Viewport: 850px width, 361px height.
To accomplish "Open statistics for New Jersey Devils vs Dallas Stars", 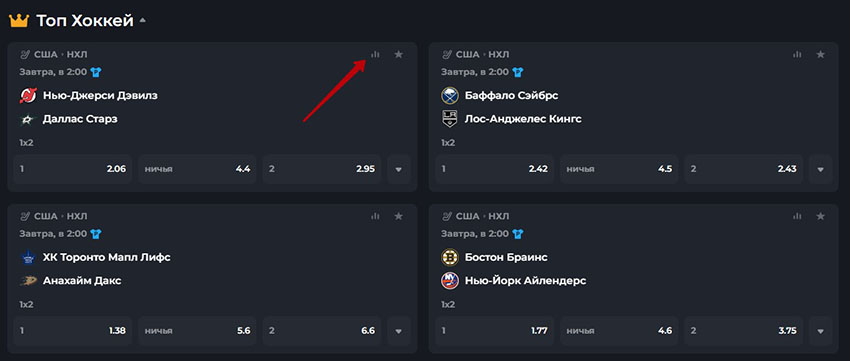I will tap(375, 54).
